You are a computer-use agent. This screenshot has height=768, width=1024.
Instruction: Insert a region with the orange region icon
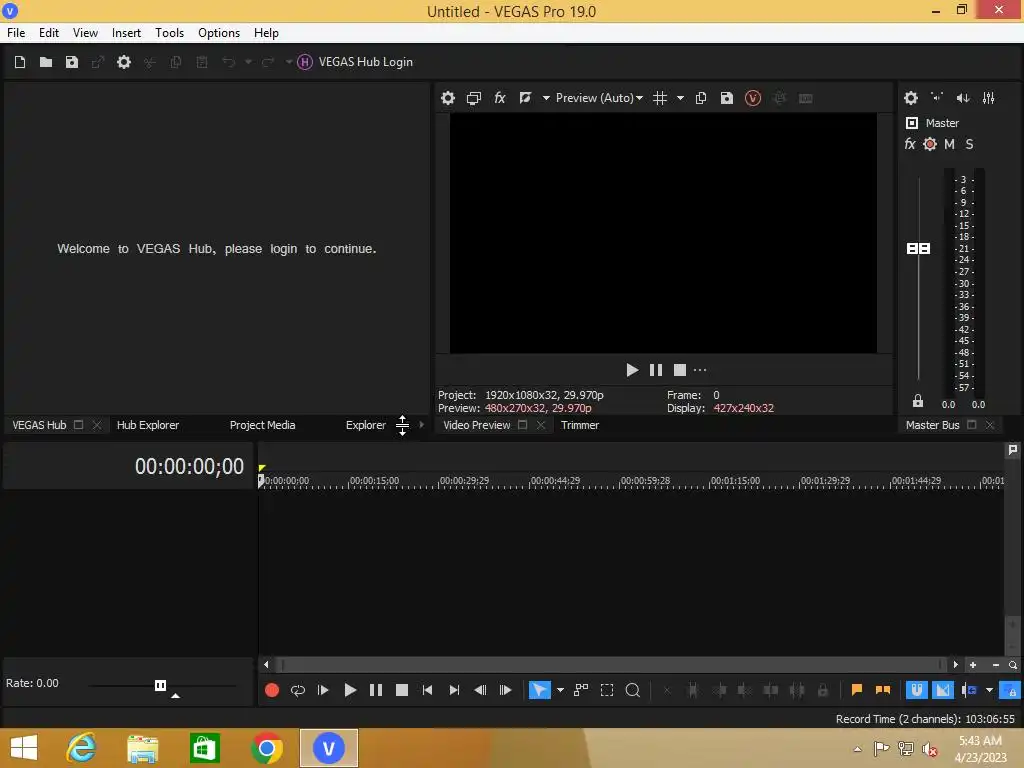click(883, 690)
